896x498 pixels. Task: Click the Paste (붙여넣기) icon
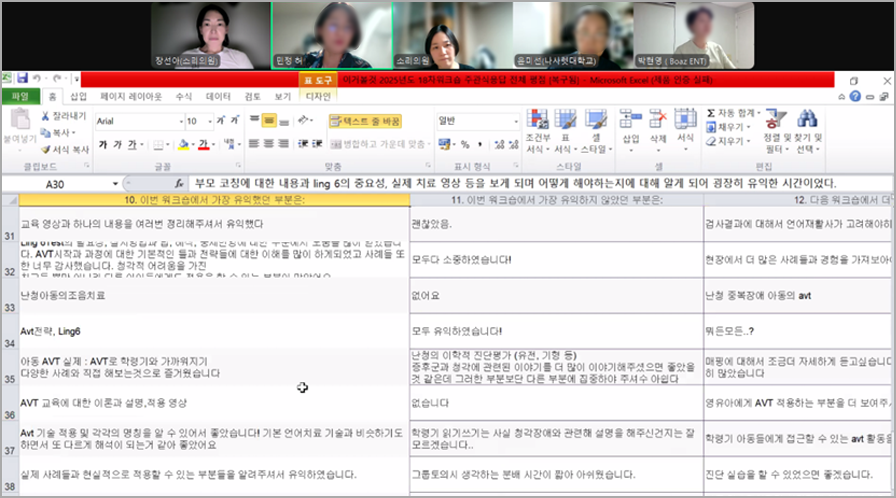click(20, 120)
